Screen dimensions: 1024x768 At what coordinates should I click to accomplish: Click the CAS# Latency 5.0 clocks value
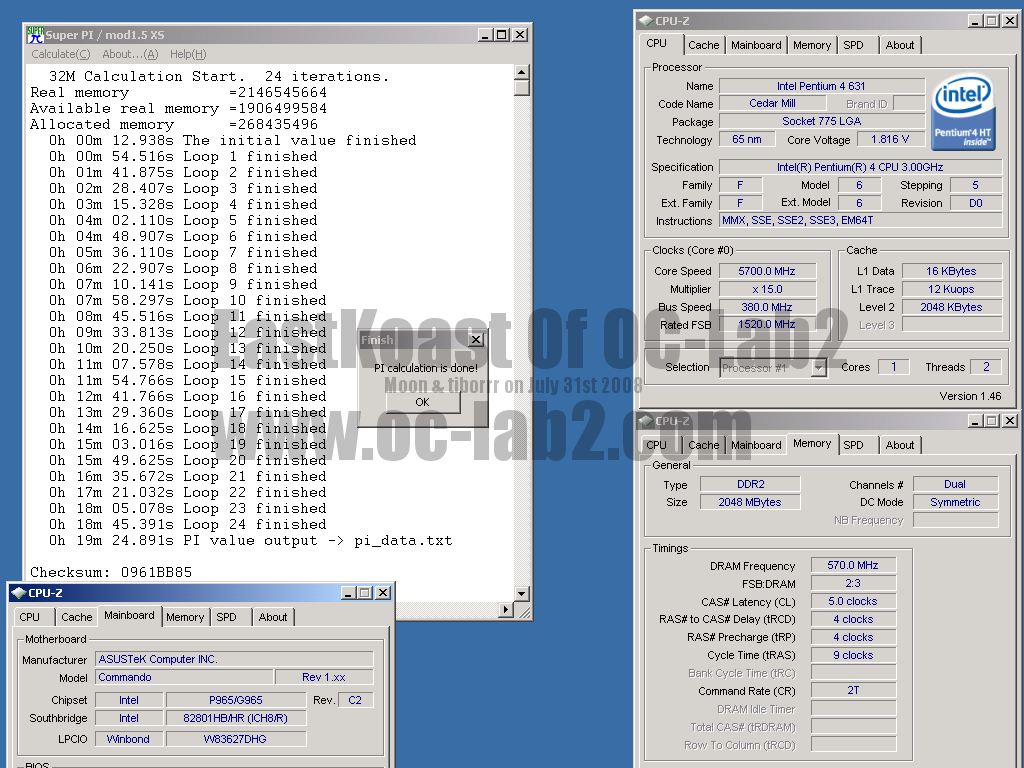853,601
